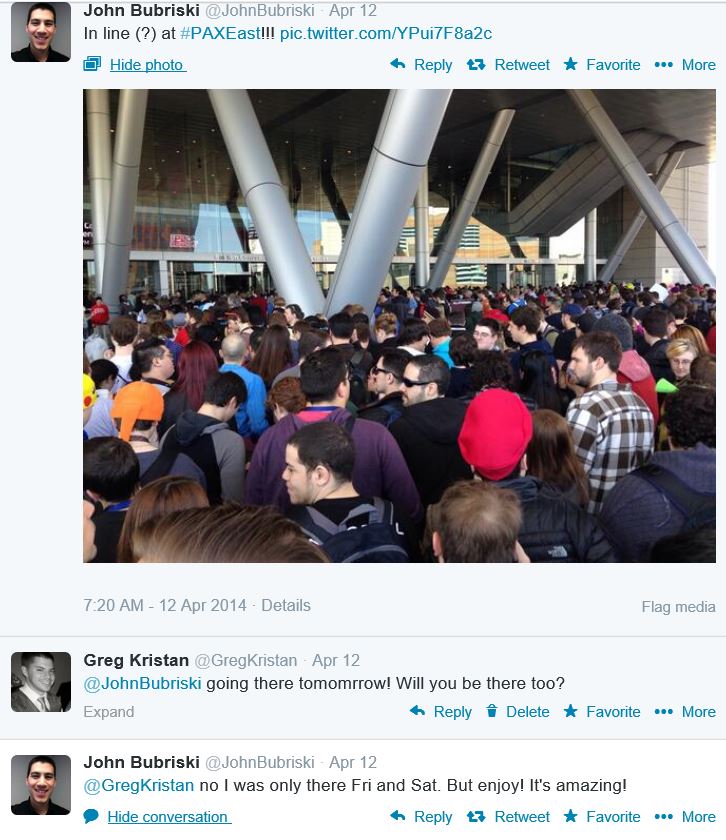Favorite John's 'But enjoy' reply
This screenshot has width=726, height=840.
[602, 816]
